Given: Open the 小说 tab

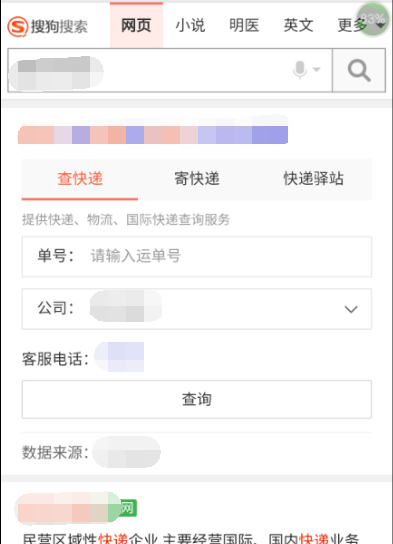Looking at the screenshot, I should (x=190, y=25).
